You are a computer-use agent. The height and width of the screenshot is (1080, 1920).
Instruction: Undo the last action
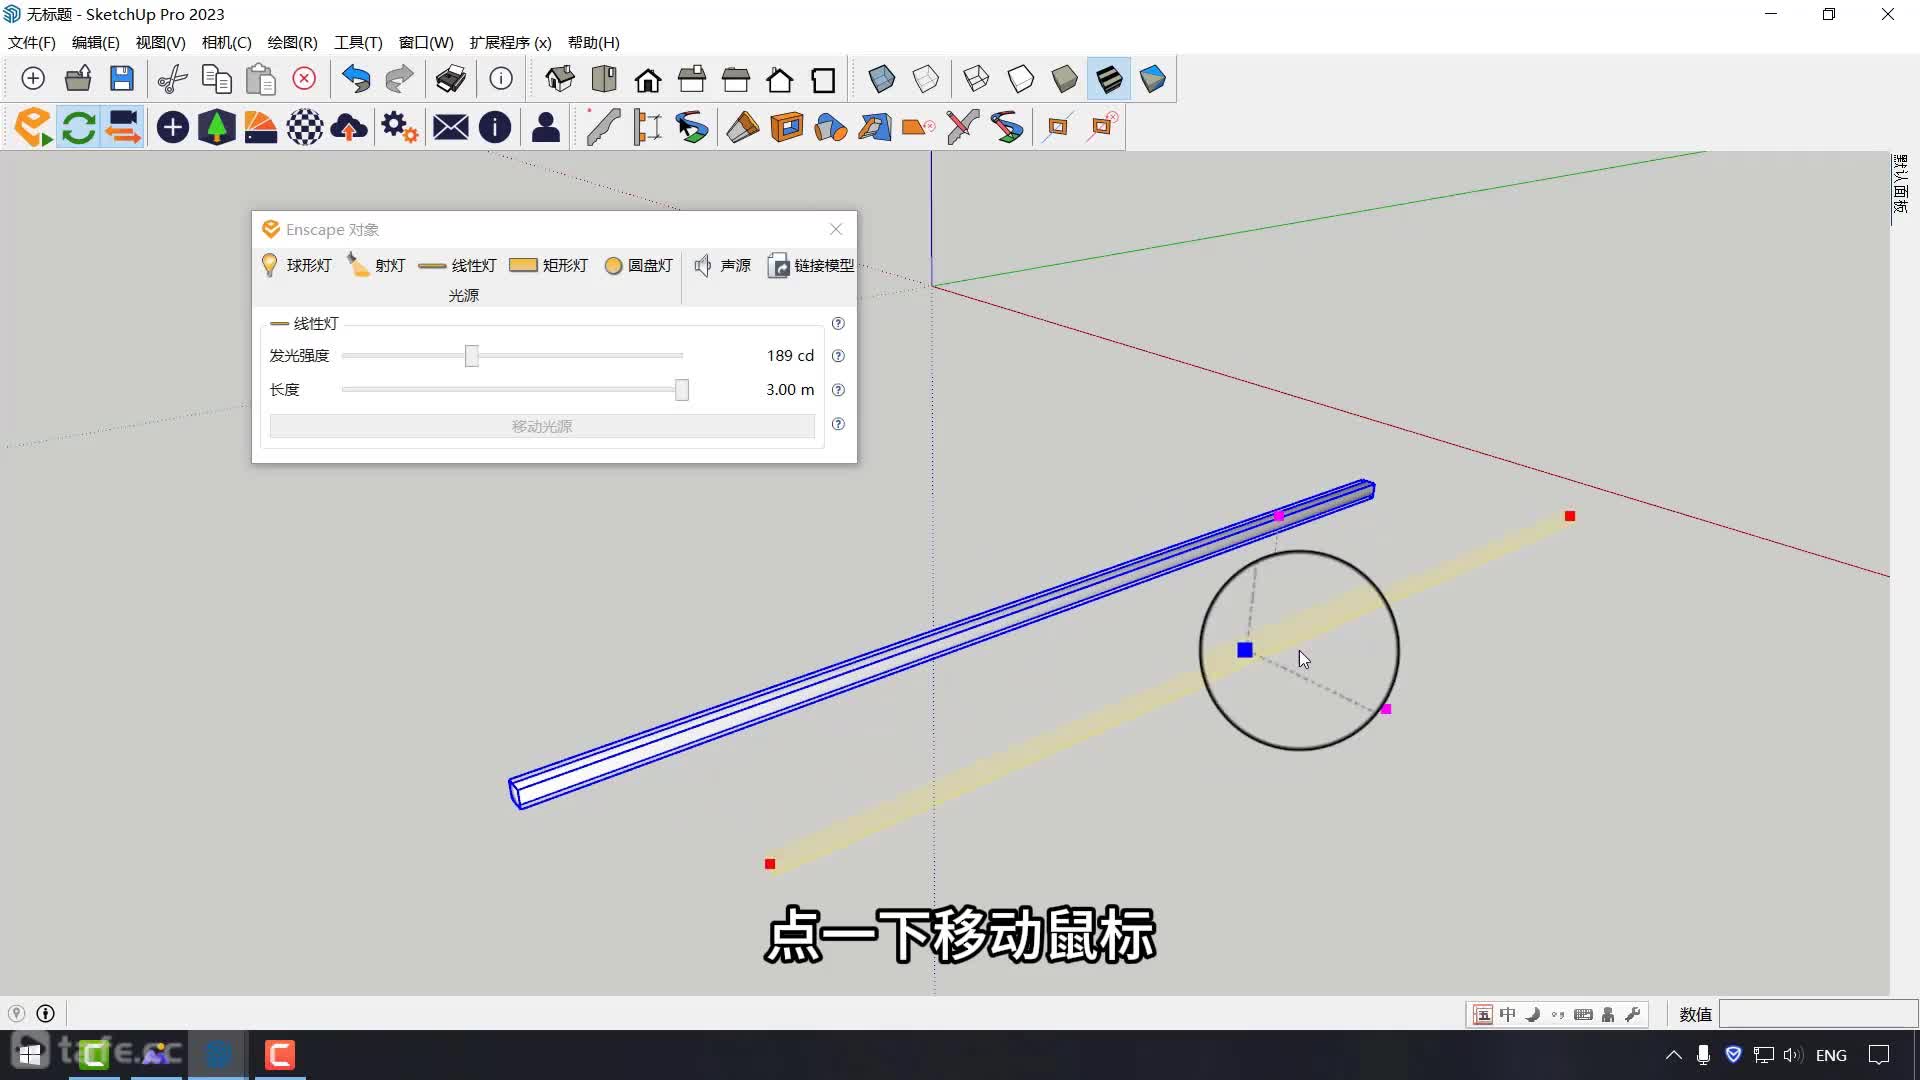pyautogui.click(x=355, y=79)
